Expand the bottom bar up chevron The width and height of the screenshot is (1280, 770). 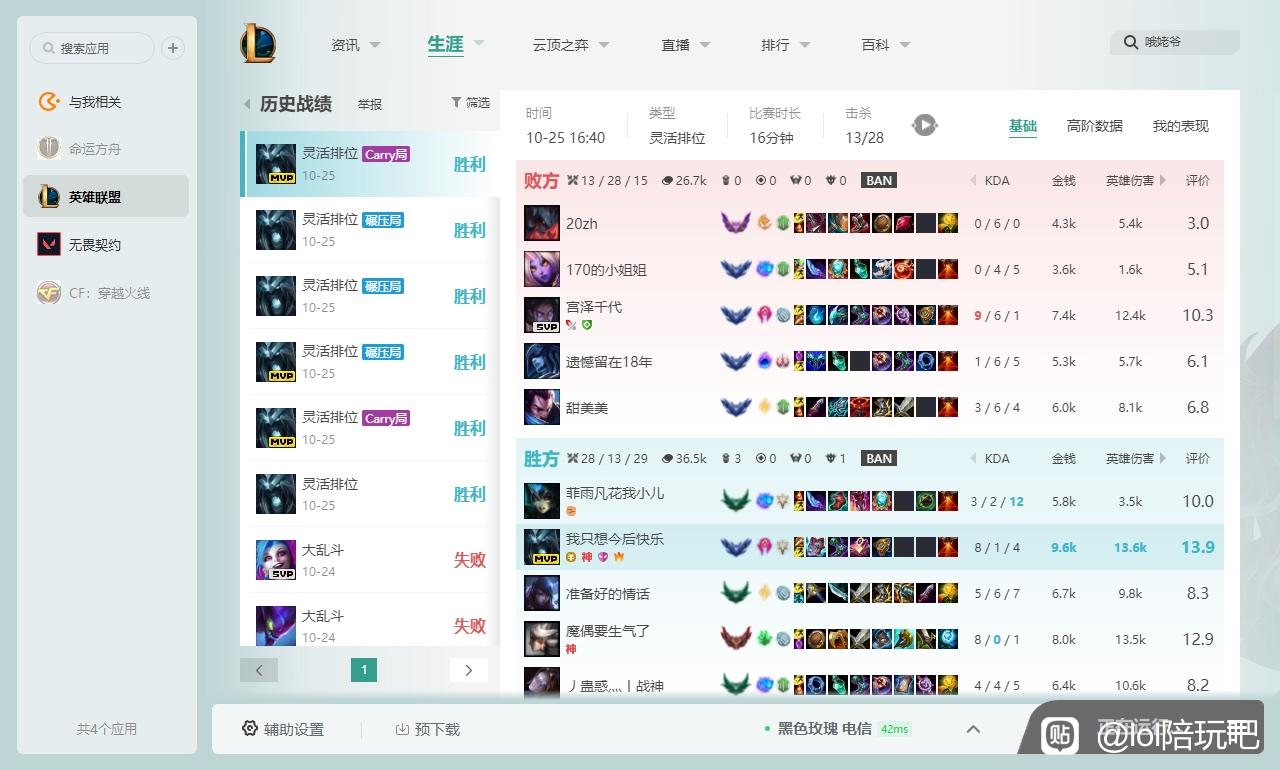coord(973,730)
